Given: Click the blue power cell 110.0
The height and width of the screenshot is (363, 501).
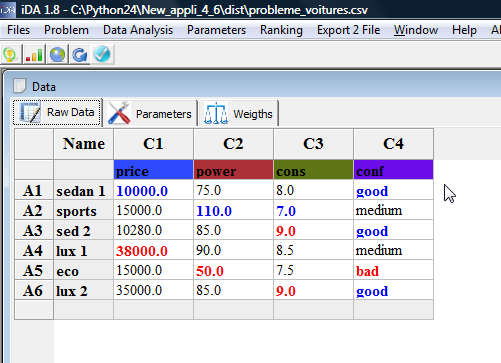Looking at the screenshot, I should click(x=234, y=210).
